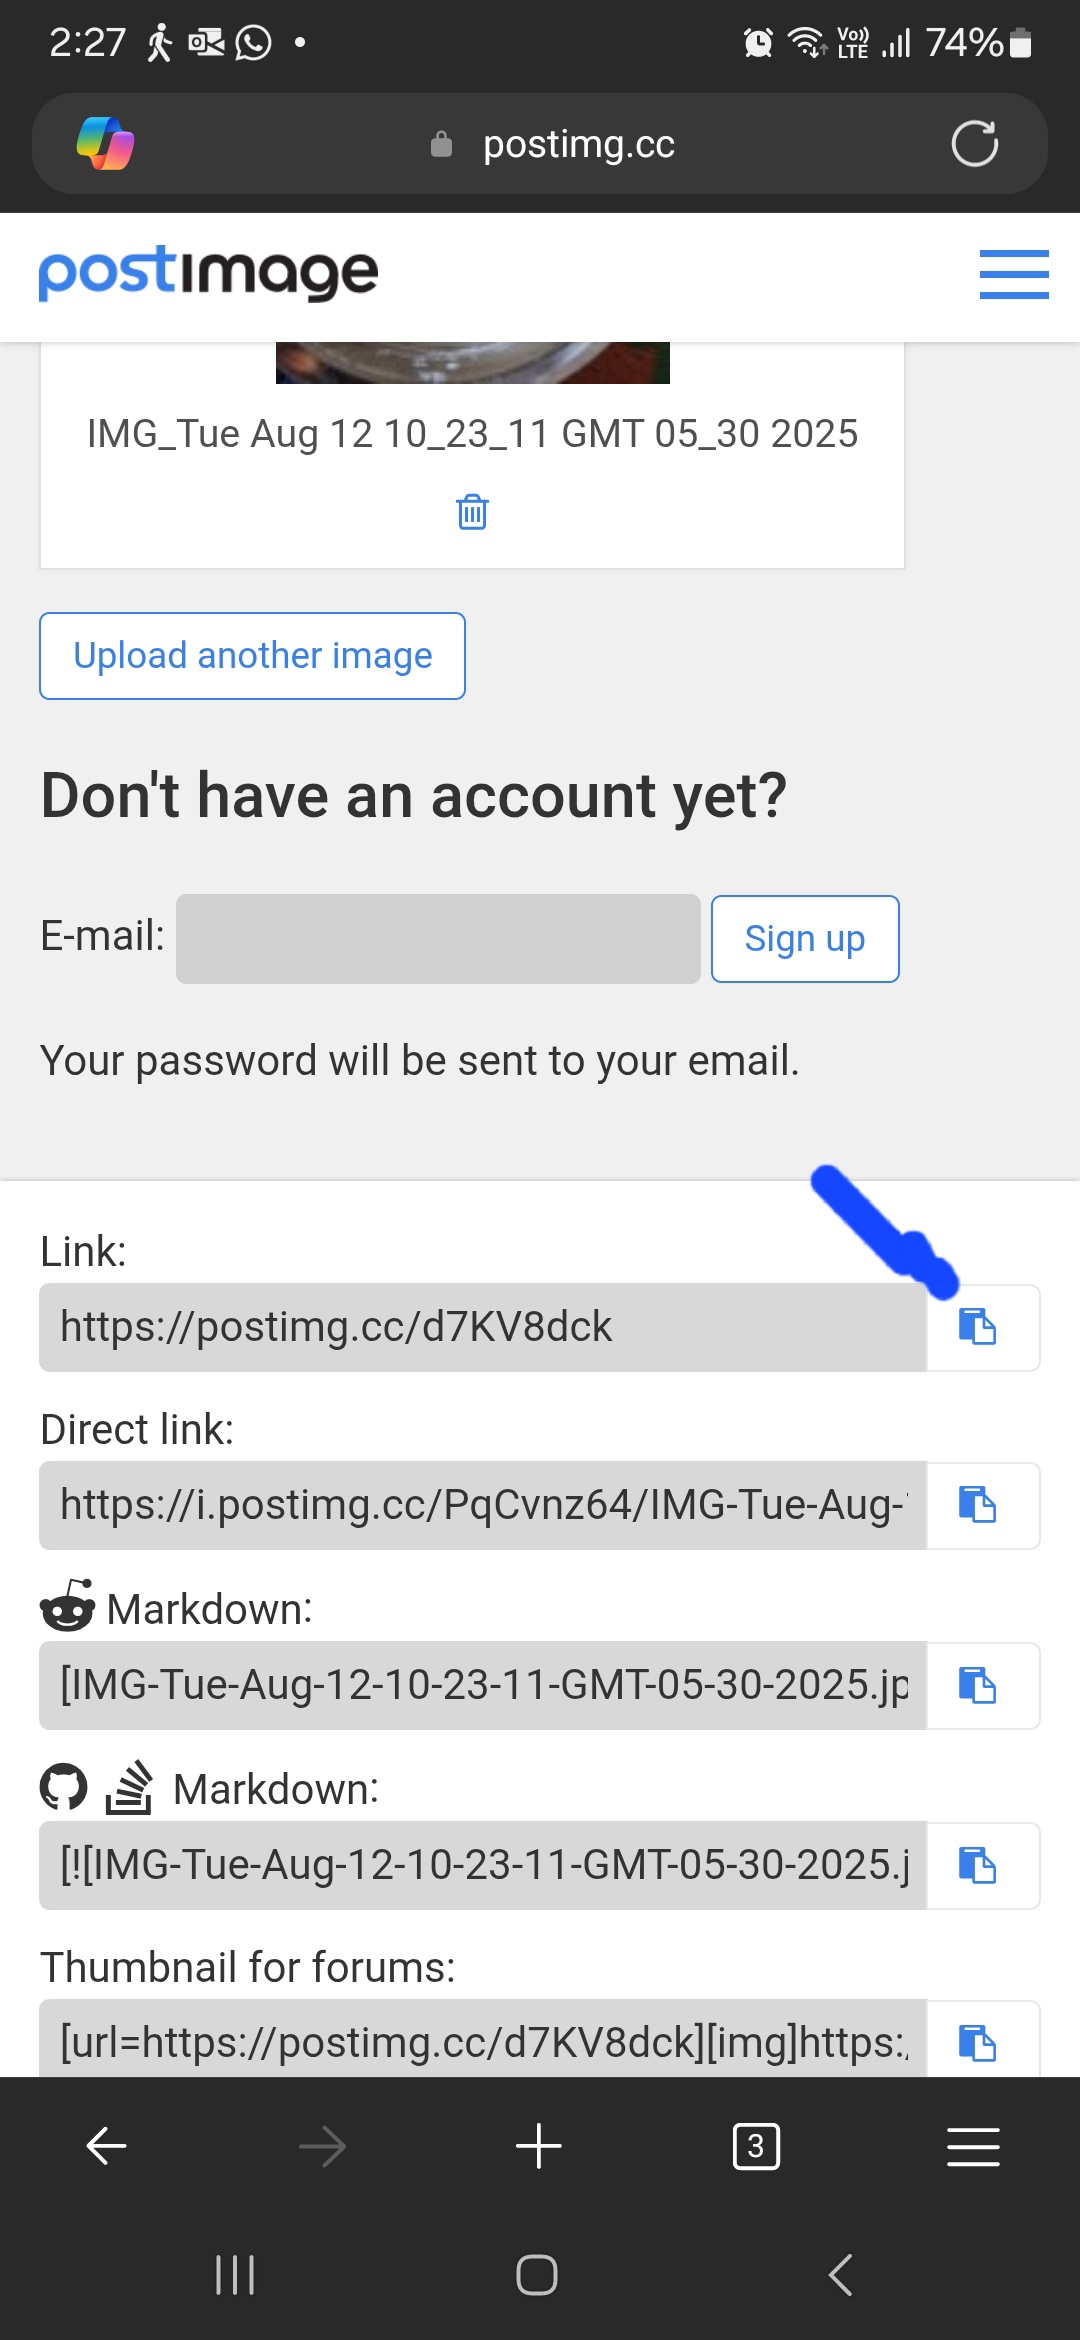Image resolution: width=1080 pixels, height=2340 pixels.
Task: Delete the uploaded image with trash icon
Action: [x=472, y=512]
